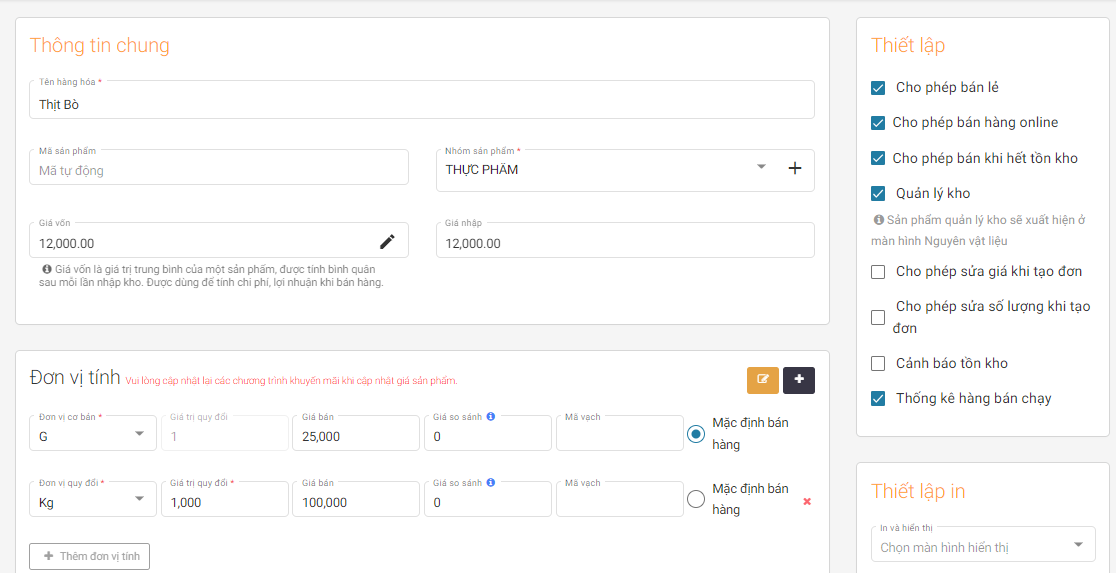Click the Thêm đơn vị tính button
The width and height of the screenshot is (1116, 573).
coord(90,556)
